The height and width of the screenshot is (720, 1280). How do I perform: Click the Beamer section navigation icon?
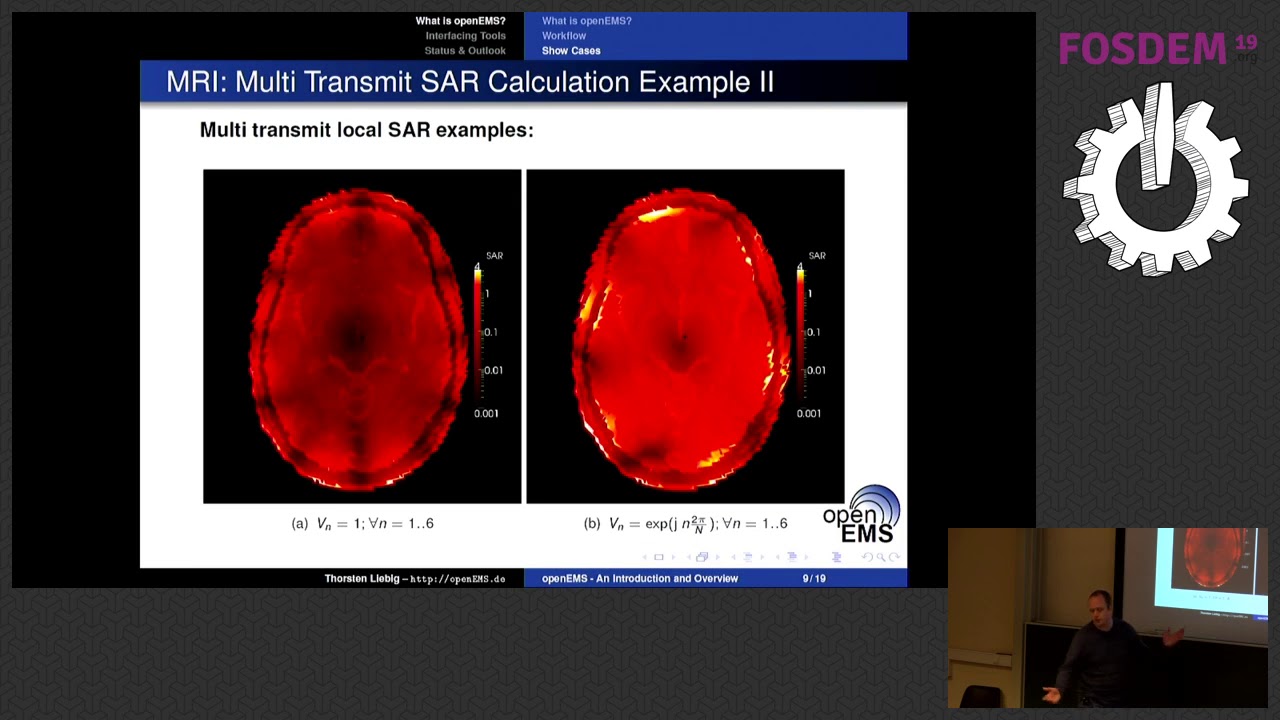tap(792, 557)
